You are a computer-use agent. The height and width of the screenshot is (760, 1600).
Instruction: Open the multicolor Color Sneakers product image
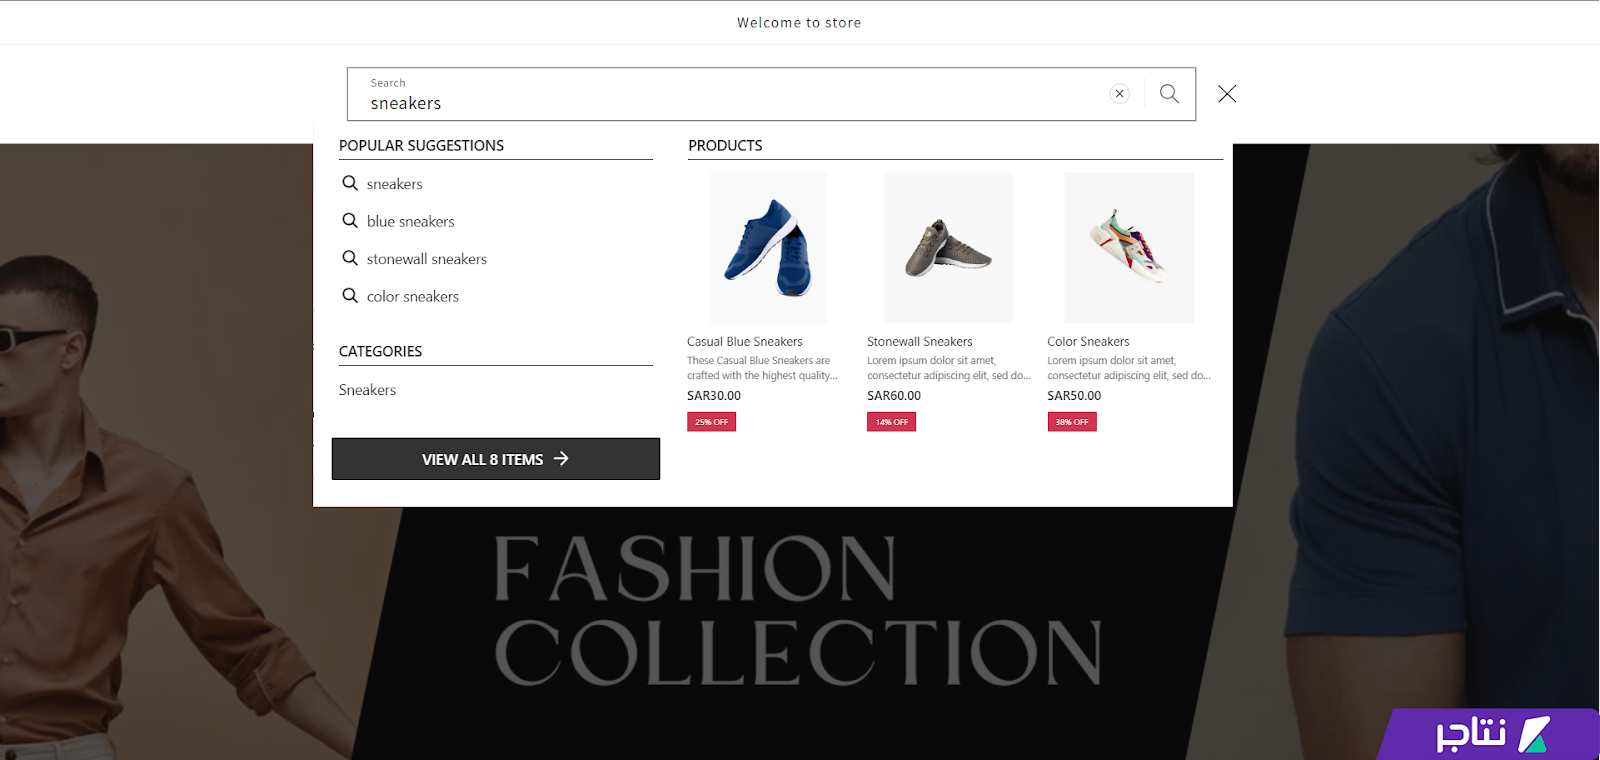1129,248
